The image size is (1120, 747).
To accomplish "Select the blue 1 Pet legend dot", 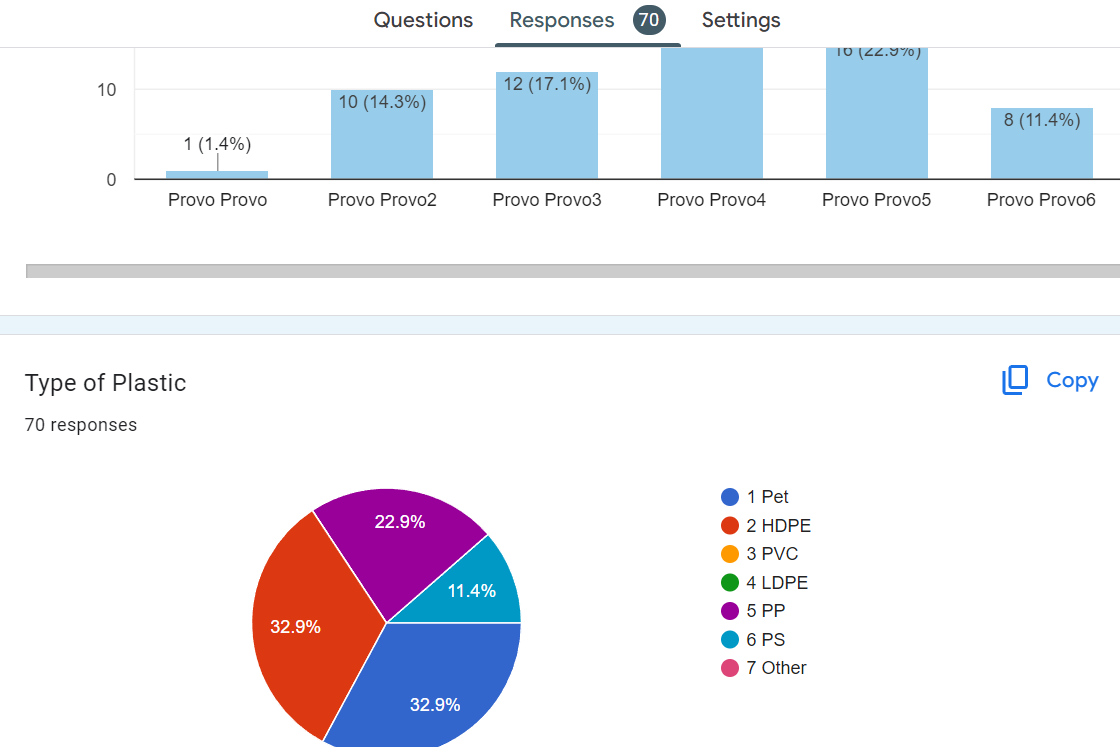I will [x=730, y=497].
